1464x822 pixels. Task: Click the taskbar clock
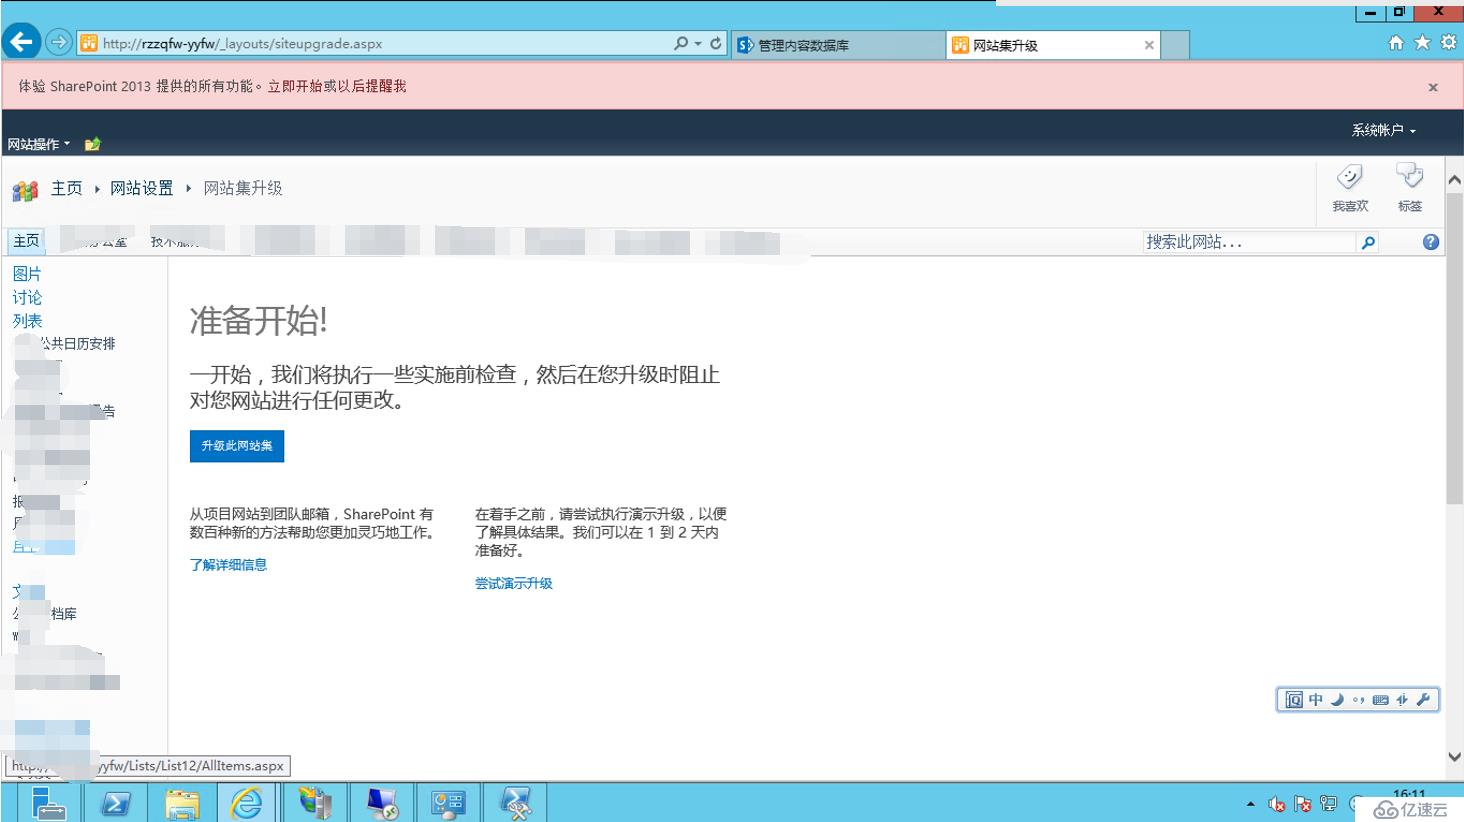[x=1409, y=794]
